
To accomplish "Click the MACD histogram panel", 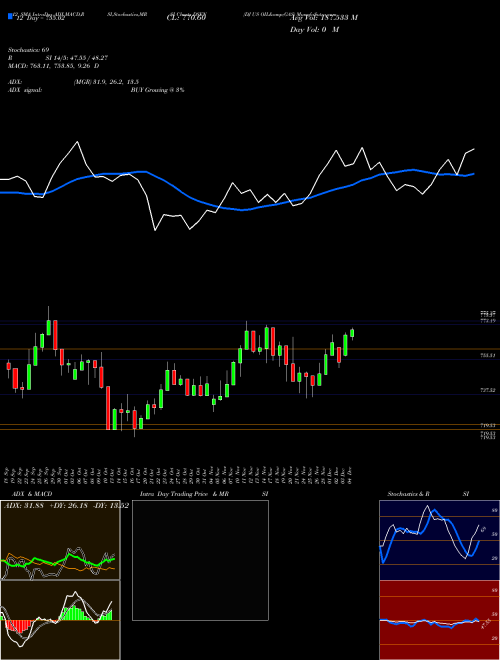I will [60, 620].
